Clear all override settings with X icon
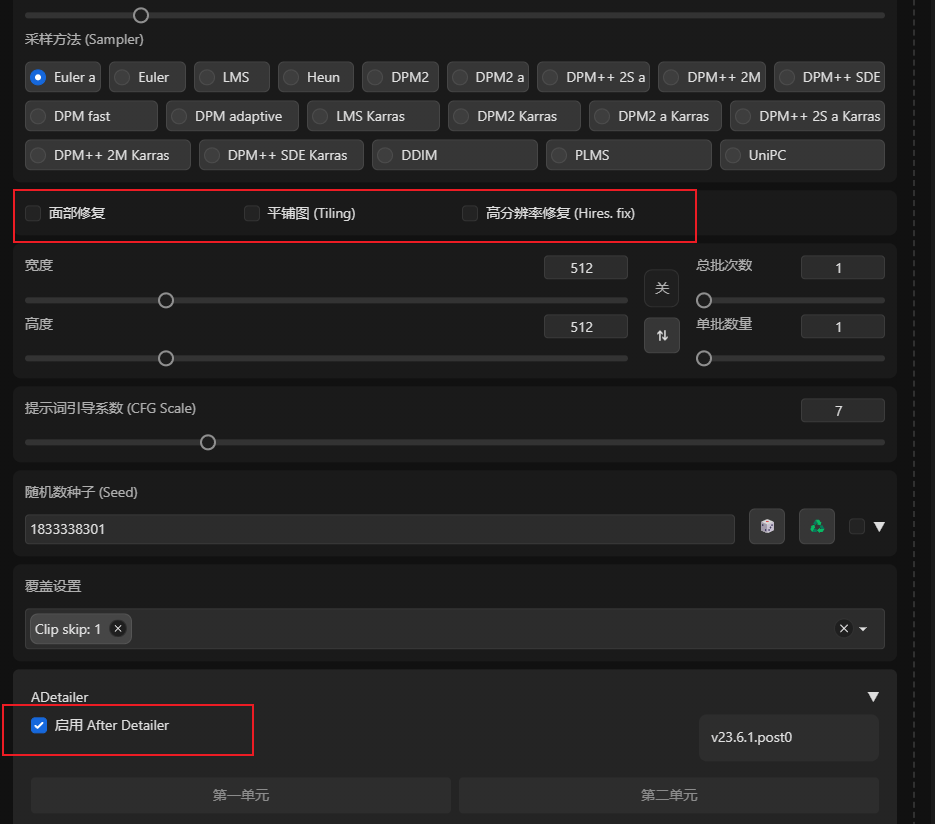 [844, 628]
